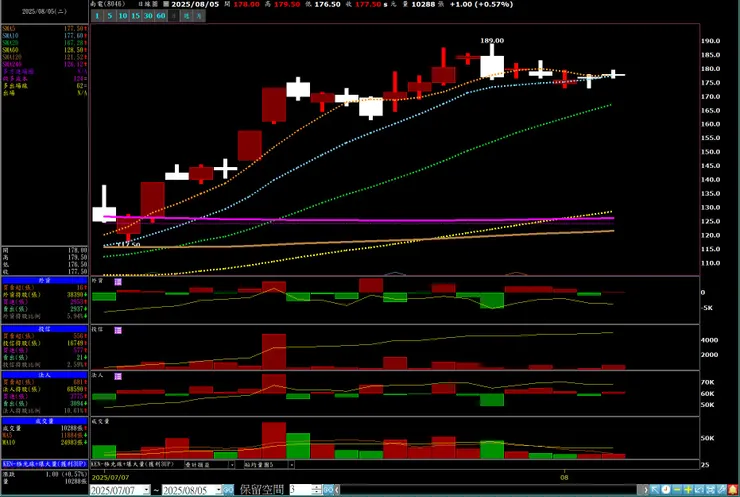Viewport: 740px width, 497px height.
Task: Select the 15-minute timeframe button
Action: point(135,16)
